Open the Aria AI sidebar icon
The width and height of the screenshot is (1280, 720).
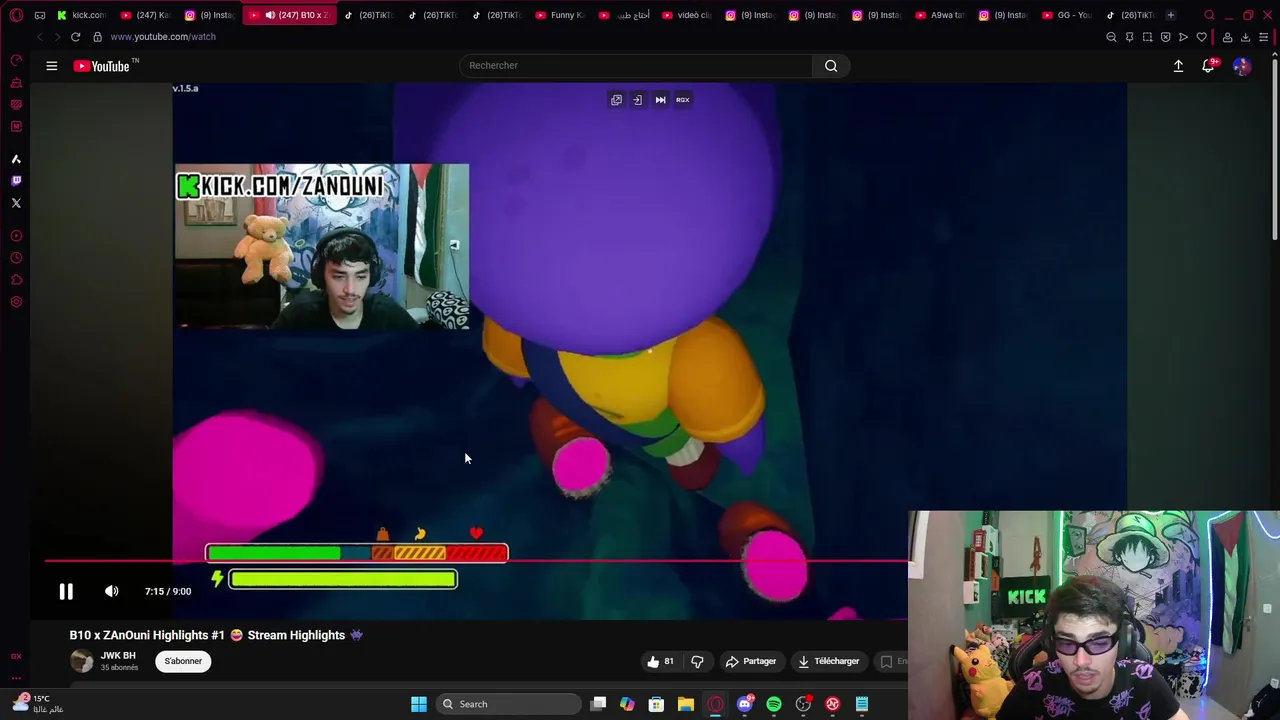coord(16,159)
